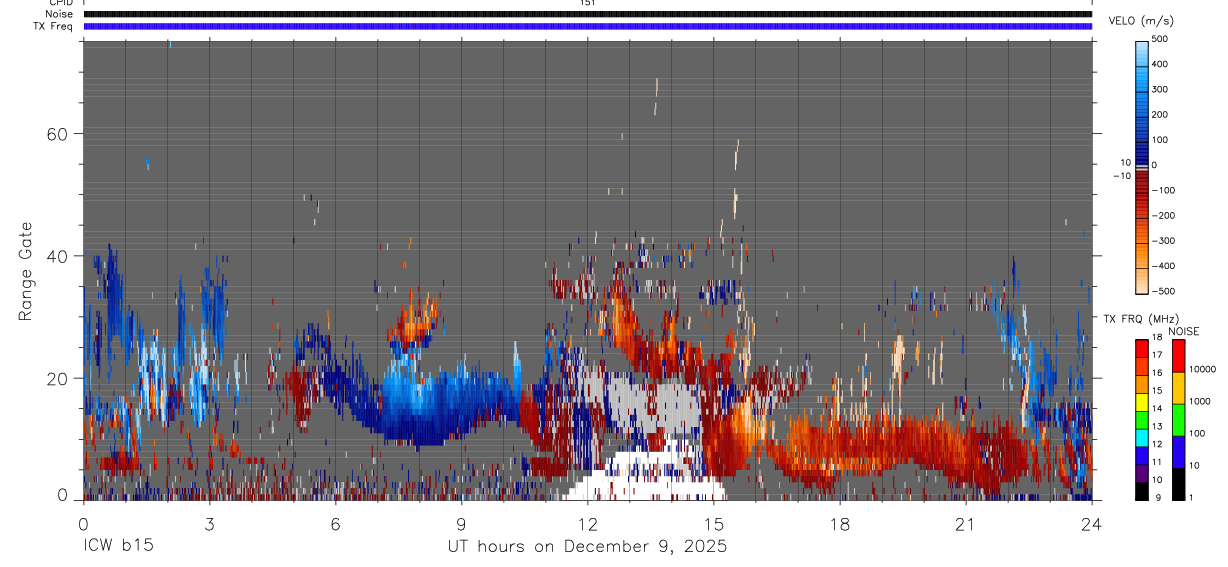Click the blue TX Freq strip above plot

(x=587, y=26)
